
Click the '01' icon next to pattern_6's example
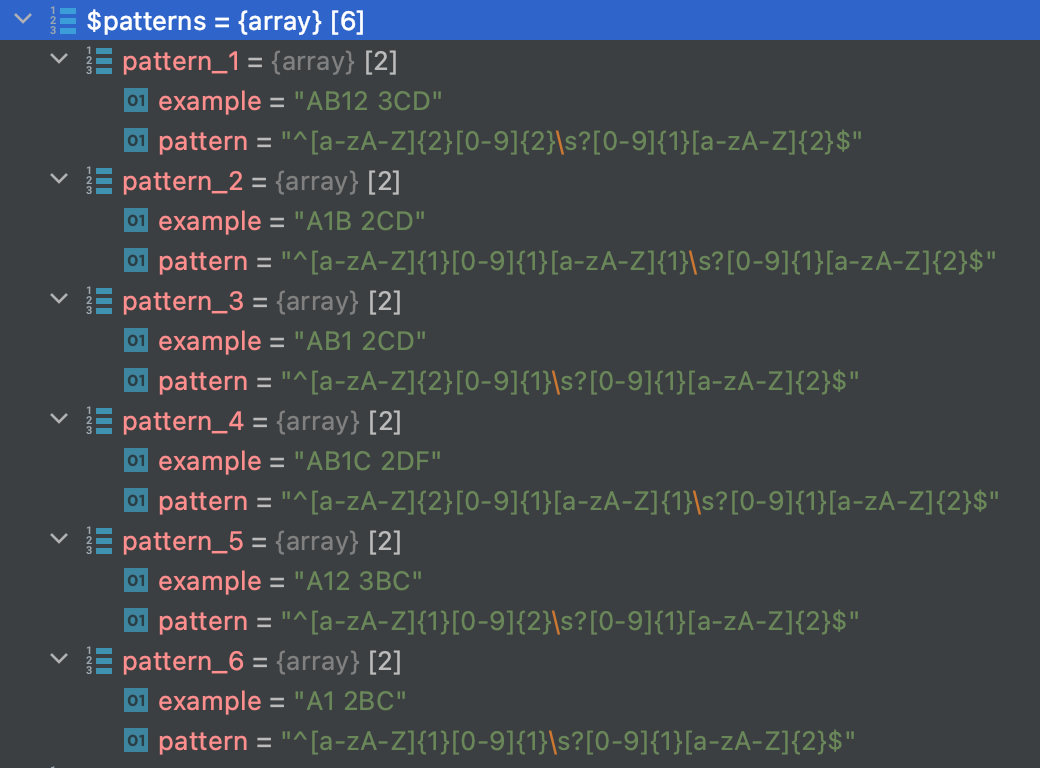click(135, 700)
